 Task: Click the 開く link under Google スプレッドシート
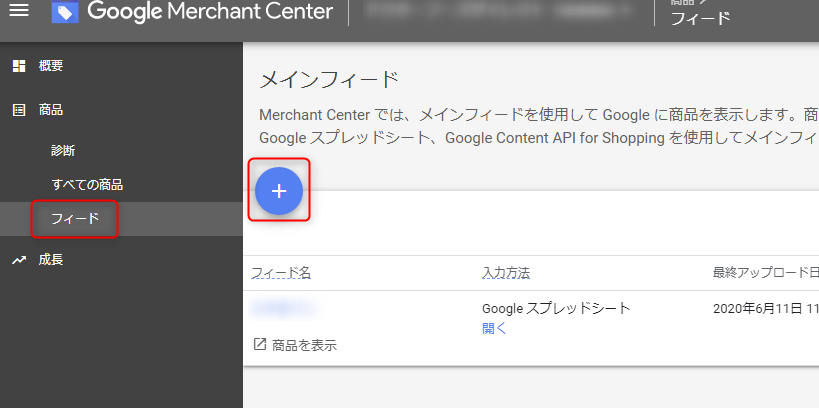494,329
